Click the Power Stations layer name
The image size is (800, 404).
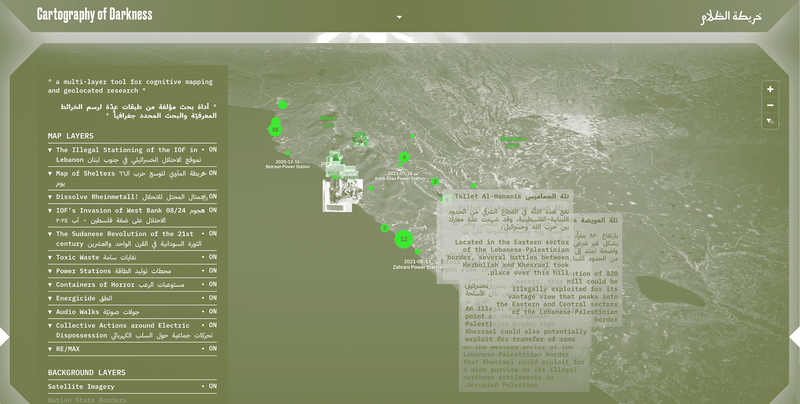point(113,271)
